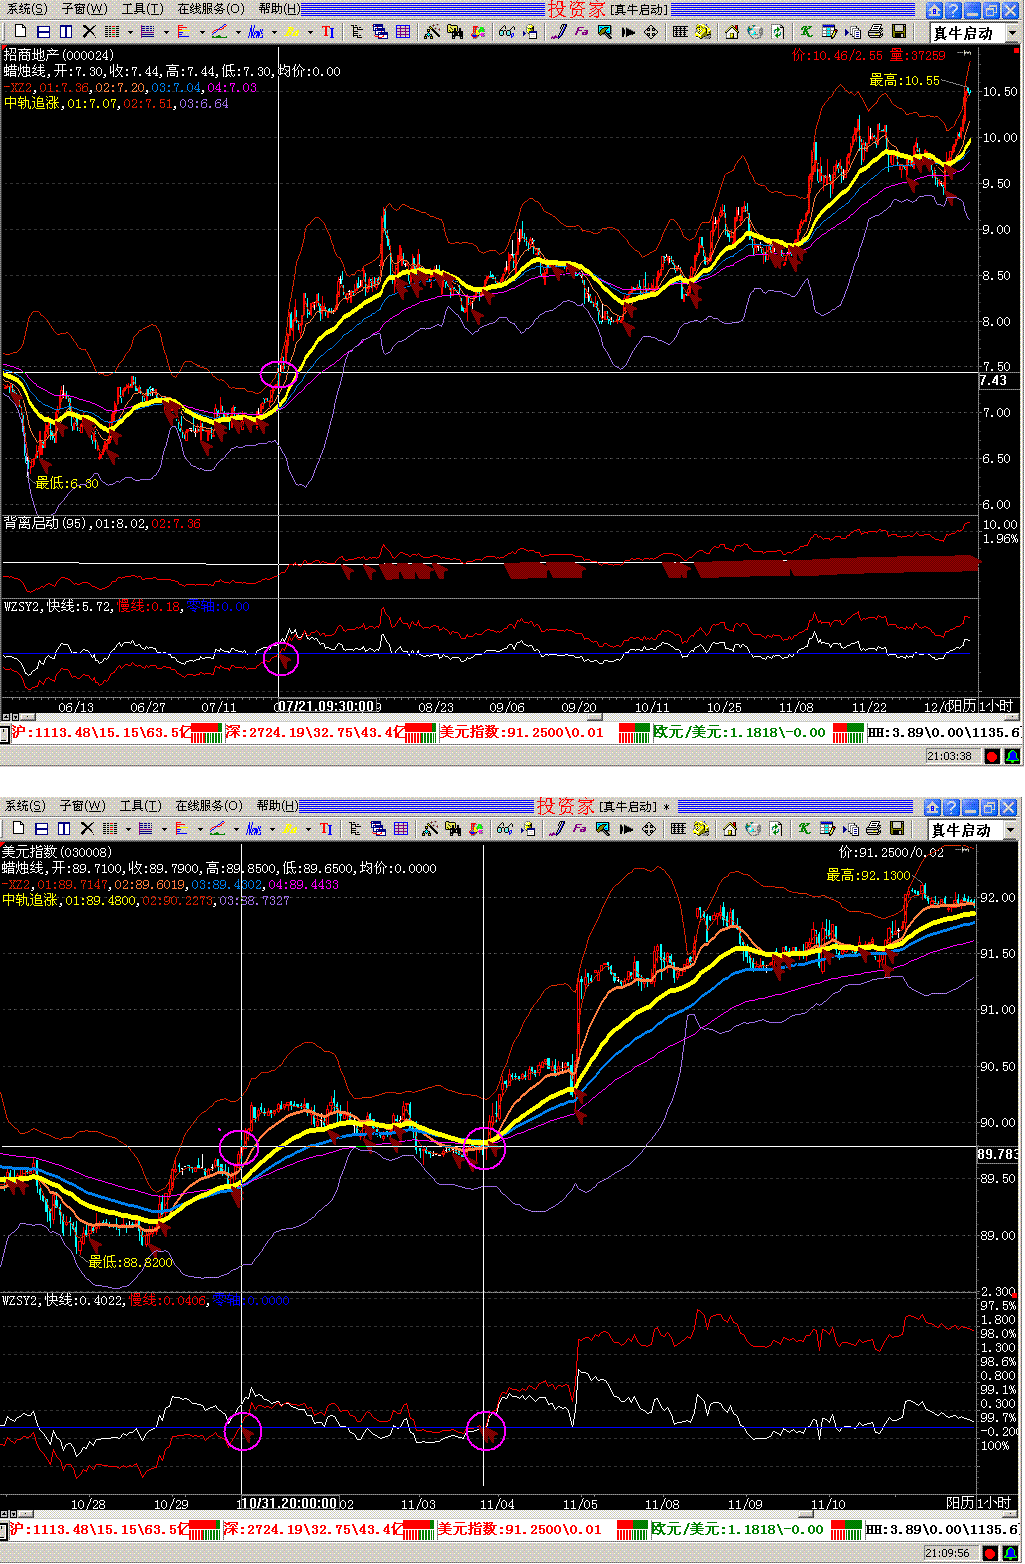1025x1564 pixels.
Task: Select the pen drawing tool in top toolbar
Action: [558, 32]
